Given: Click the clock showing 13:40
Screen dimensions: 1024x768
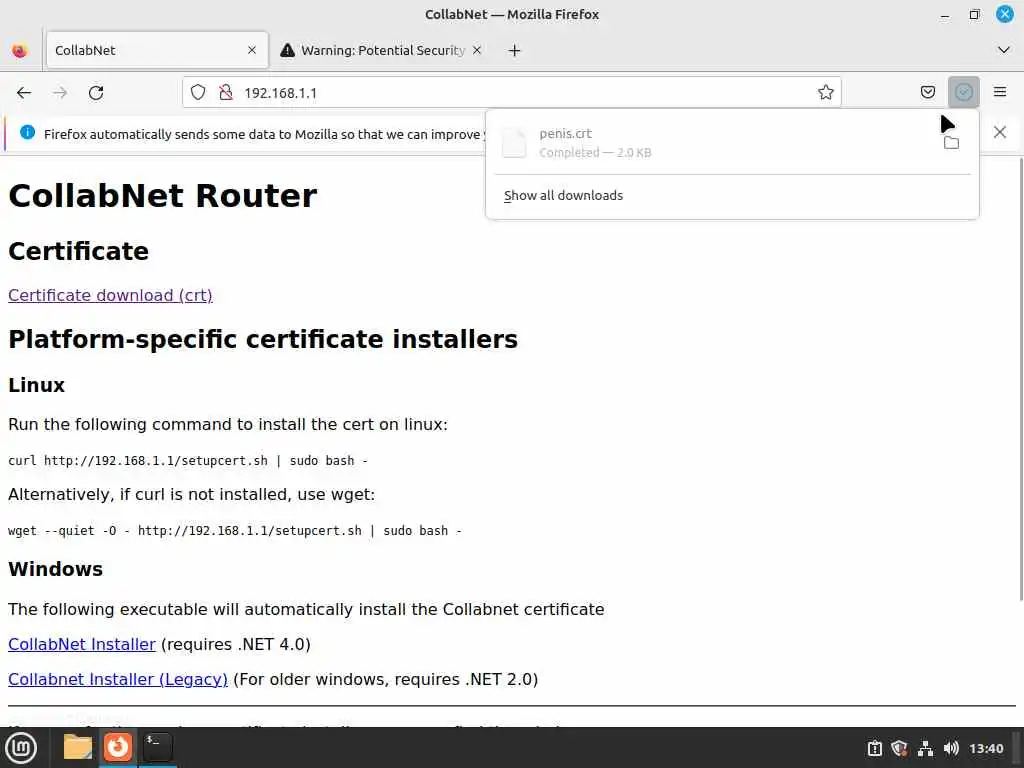Looking at the screenshot, I should (x=985, y=748).
